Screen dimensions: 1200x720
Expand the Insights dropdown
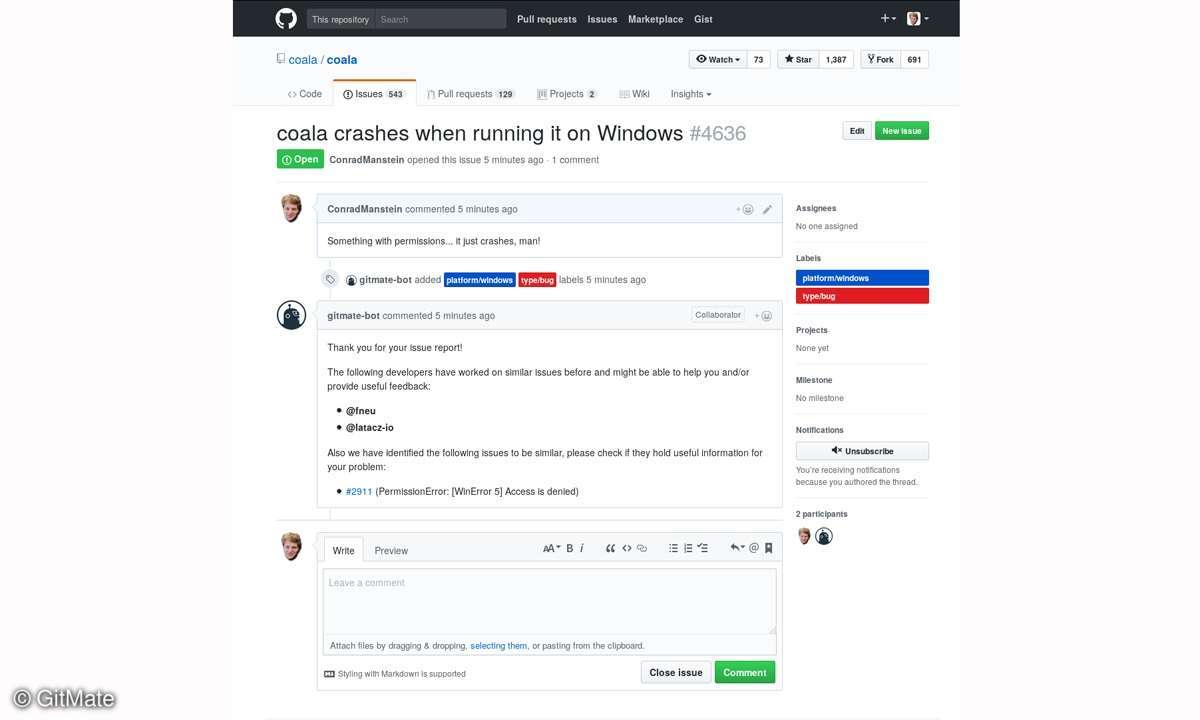[691, 94]
